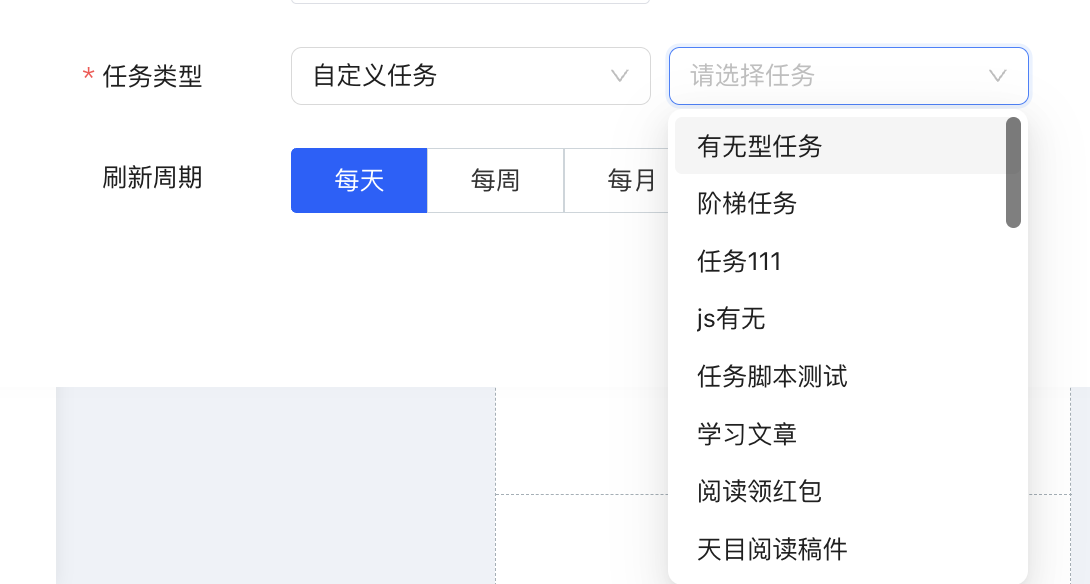
Task: Click the gray panel area below the form
Action: [275, 485]
